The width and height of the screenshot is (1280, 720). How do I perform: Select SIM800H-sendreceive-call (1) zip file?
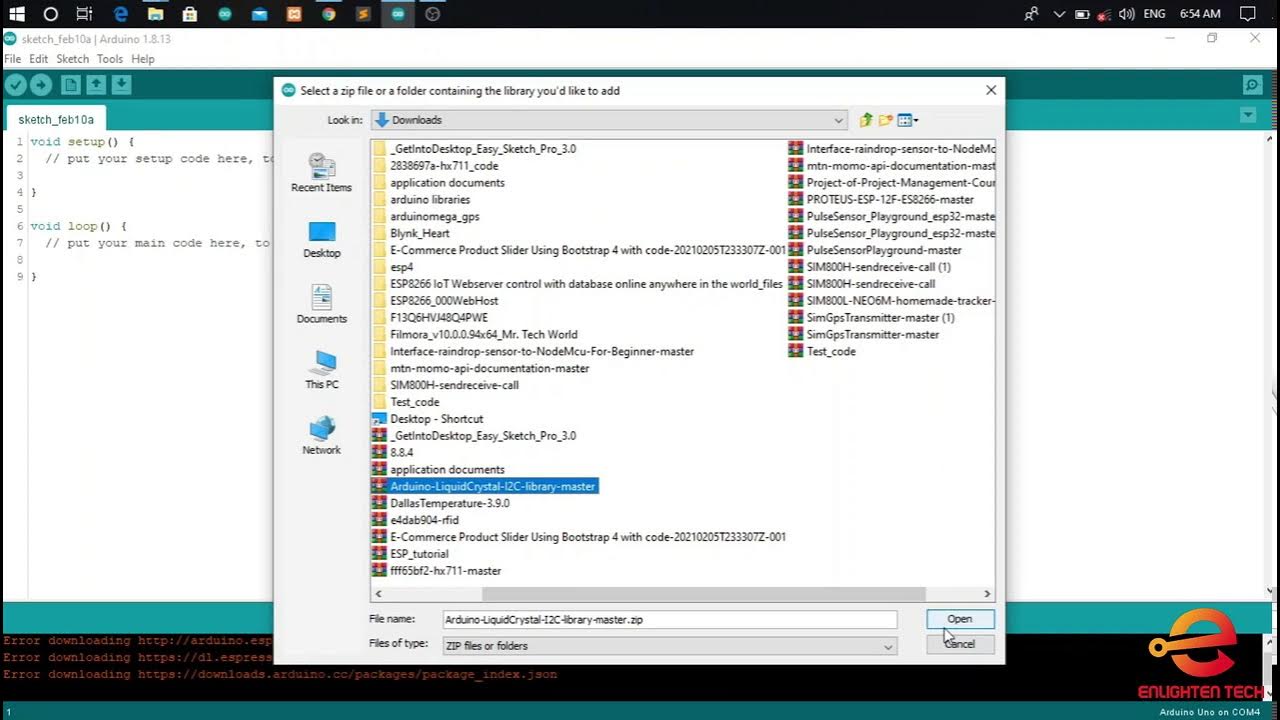pyautogui.click(x=870, y=267)
